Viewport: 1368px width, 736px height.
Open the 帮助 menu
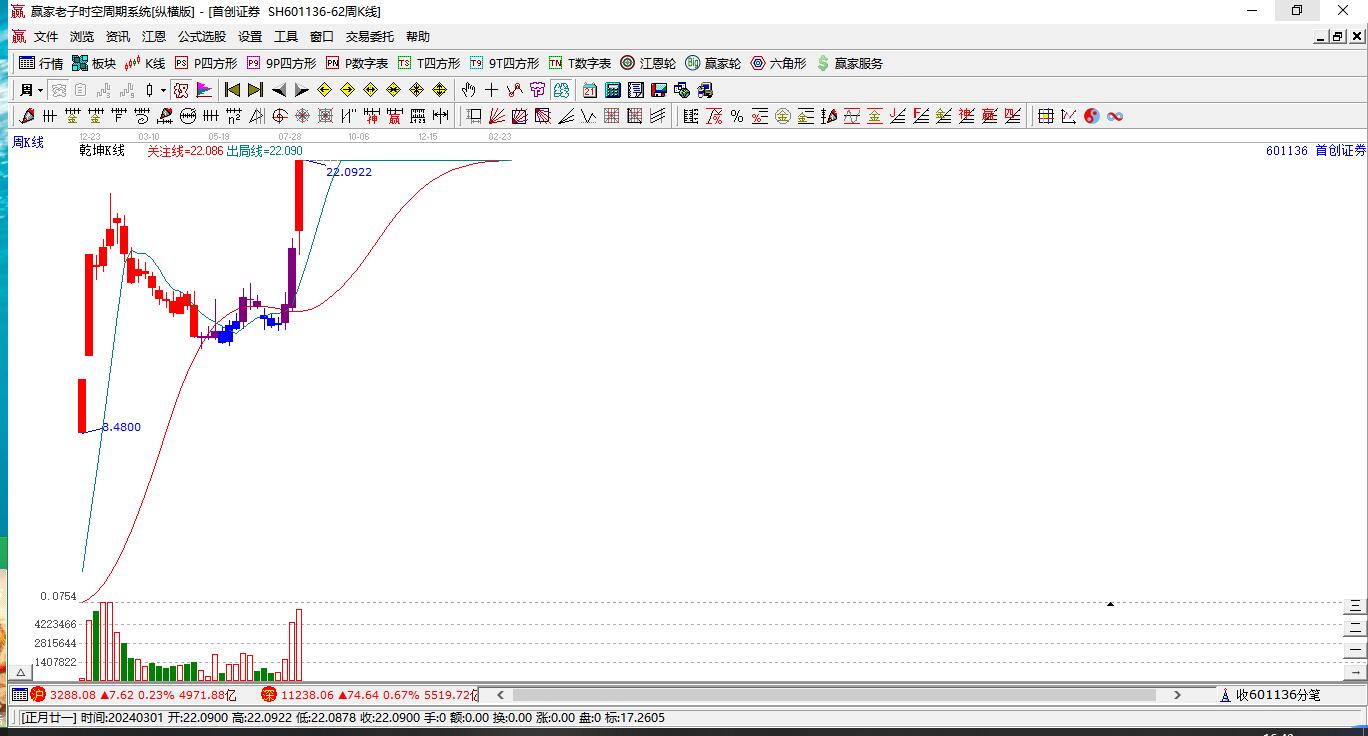pyautogui.click(x=418, y=37)
